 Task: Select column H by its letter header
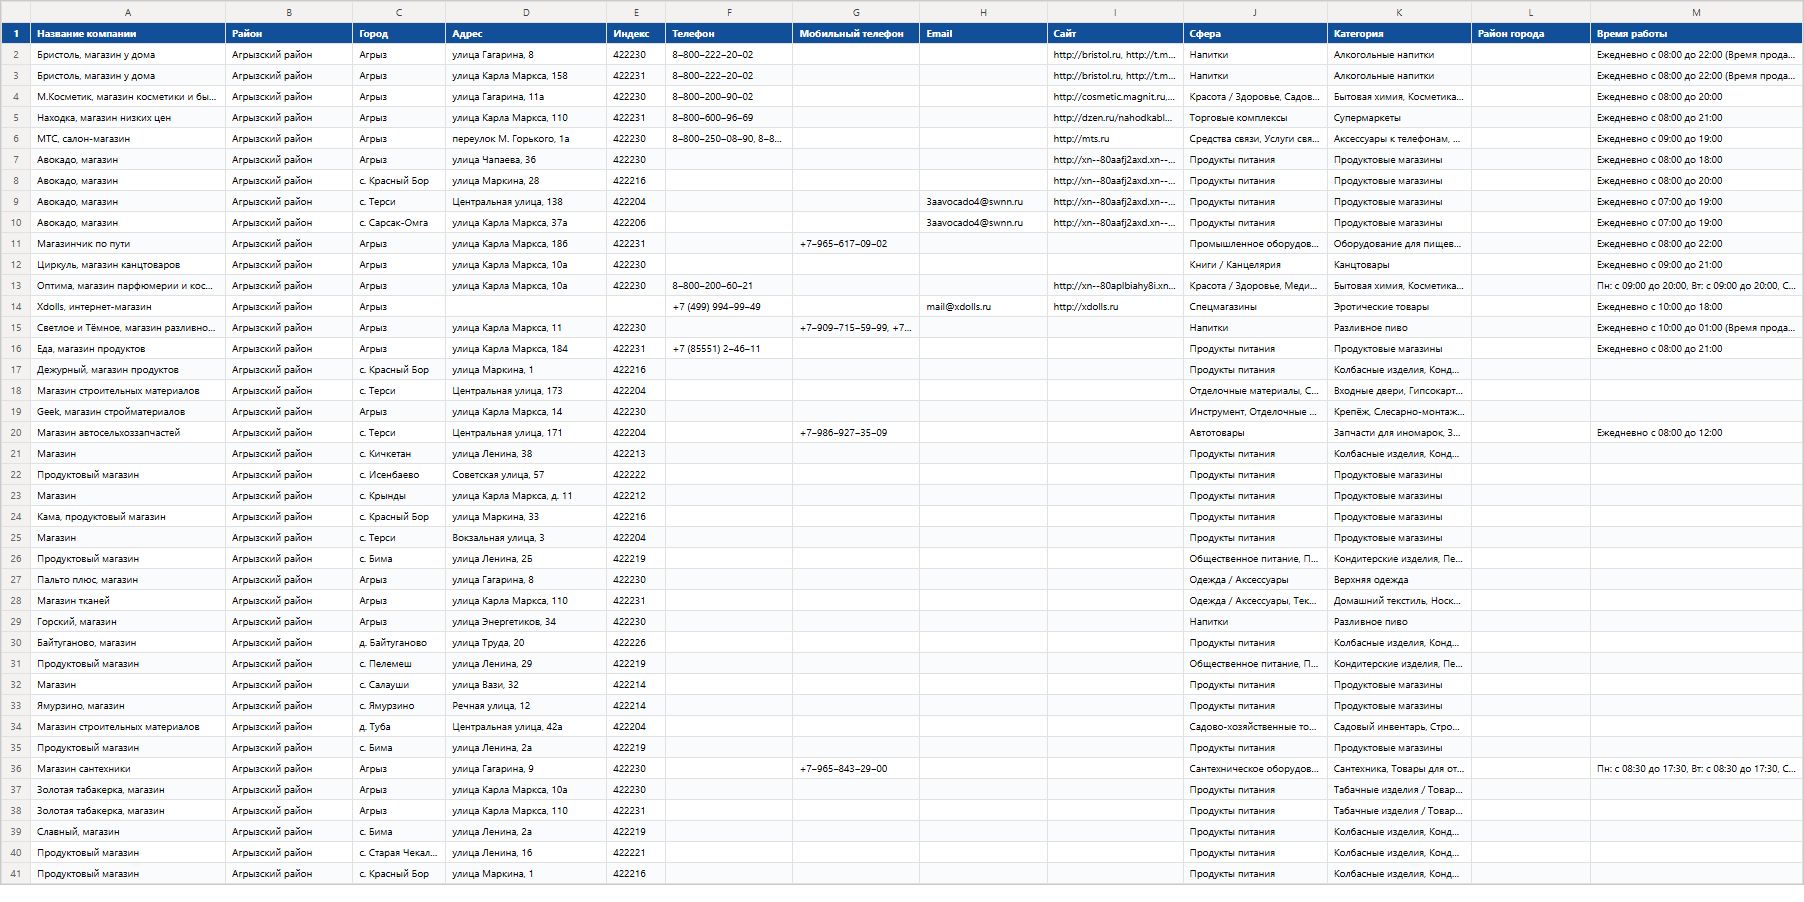[983, 12]
